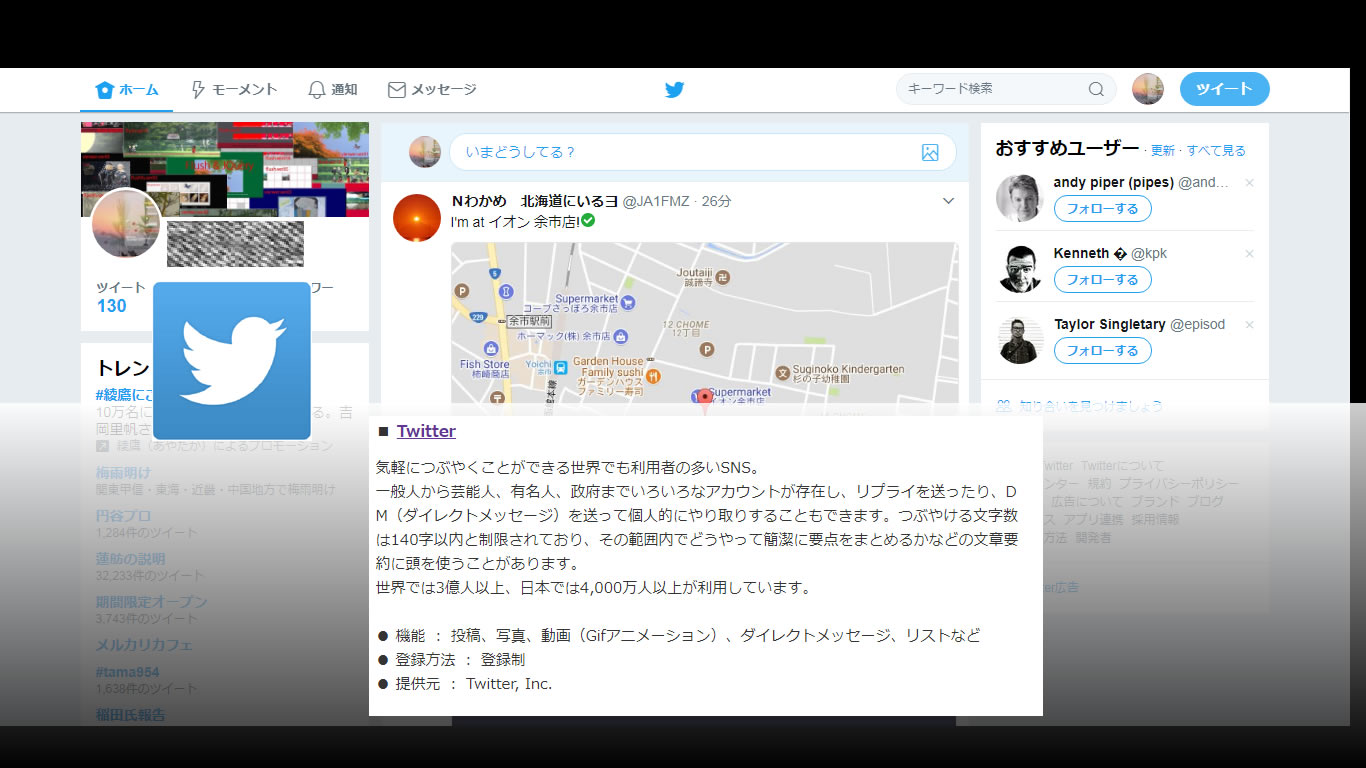Click 余市駅前 map label

pos(528,322)
